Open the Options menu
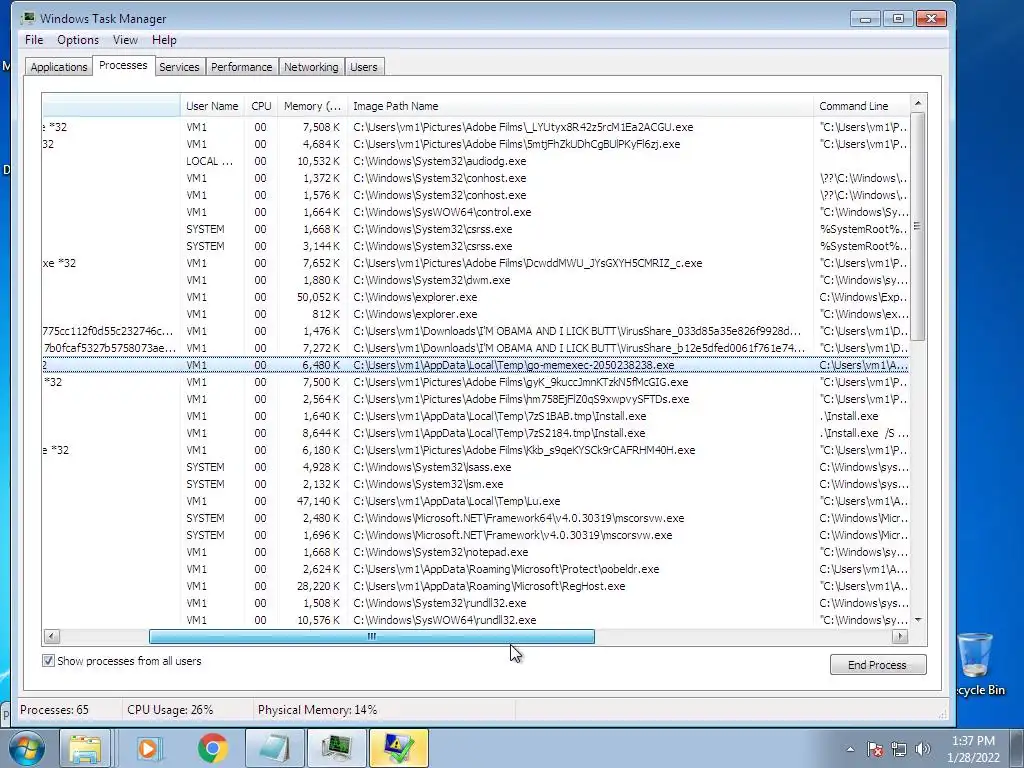1024x768 pixels. point(78,40)
